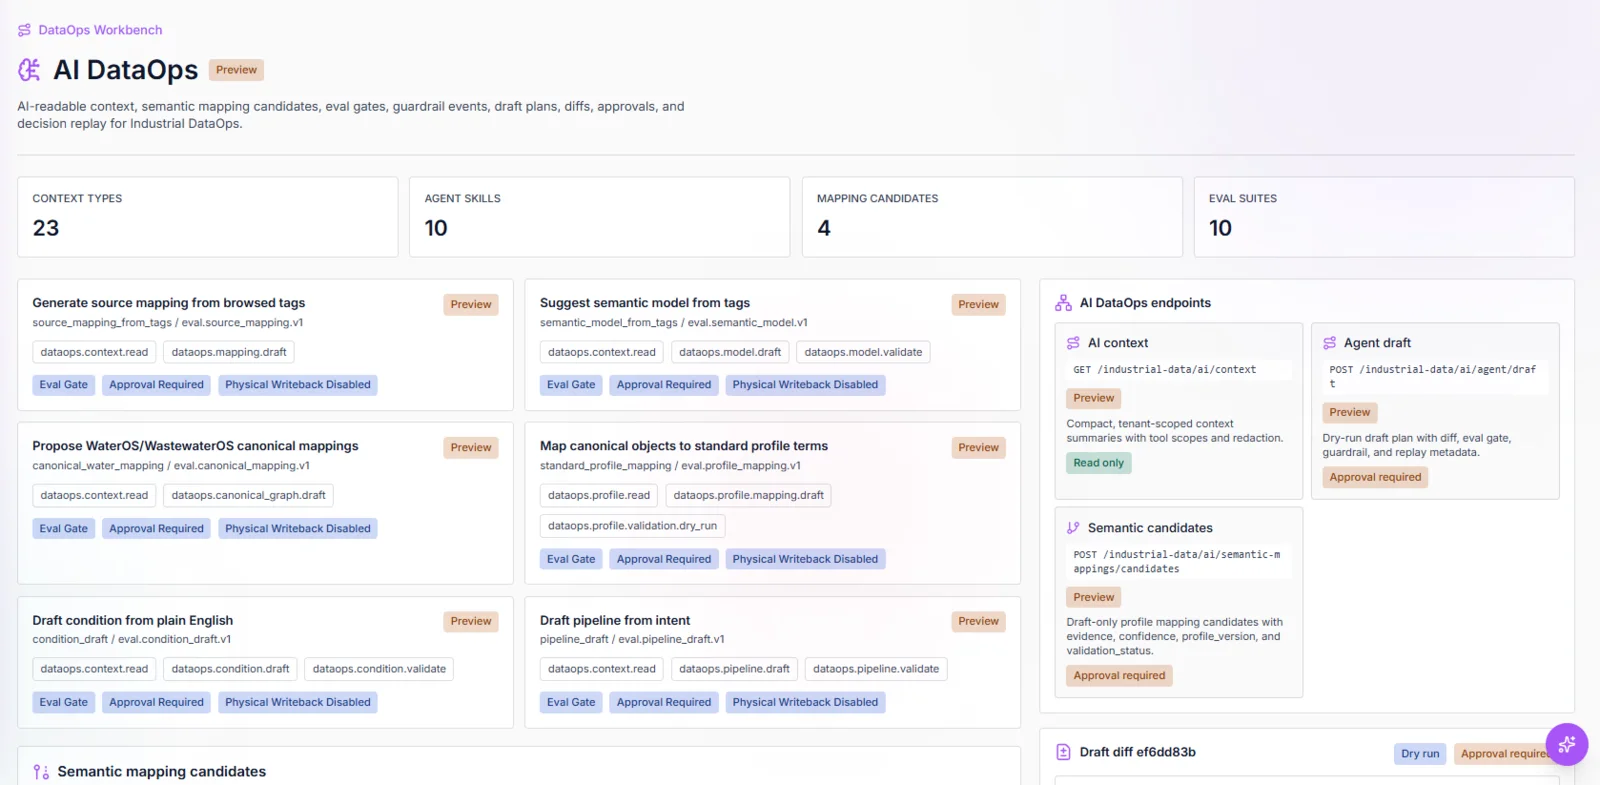Screen dimensions: 1600x785
Task: Open Map canonical objects to standard profile terms
Action: pyautogui.click(x=684, y=446)
